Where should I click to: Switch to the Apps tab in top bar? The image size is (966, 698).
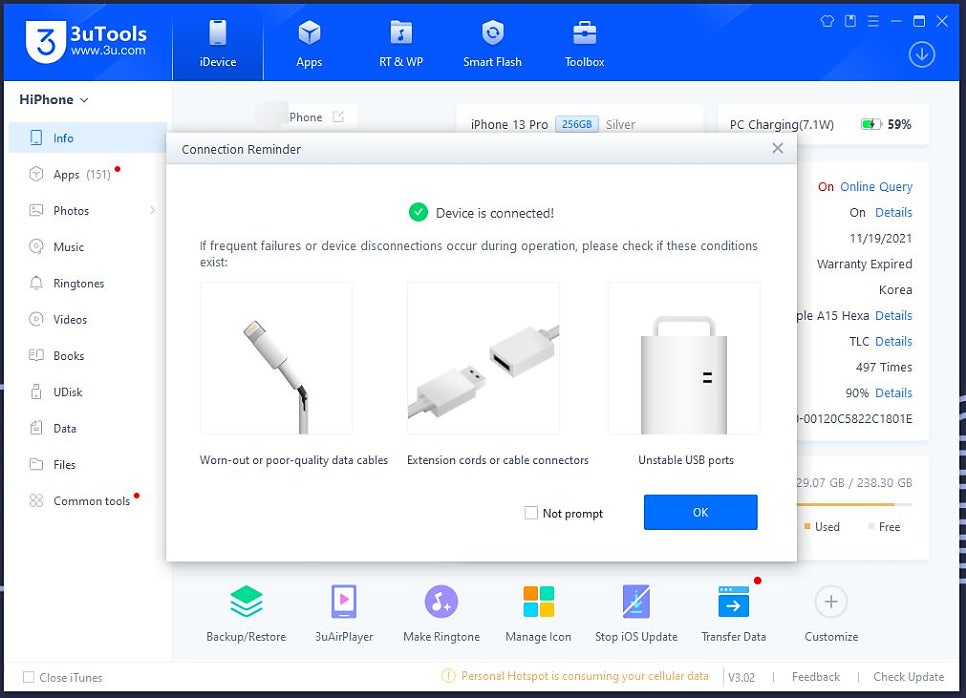(309, 43)
